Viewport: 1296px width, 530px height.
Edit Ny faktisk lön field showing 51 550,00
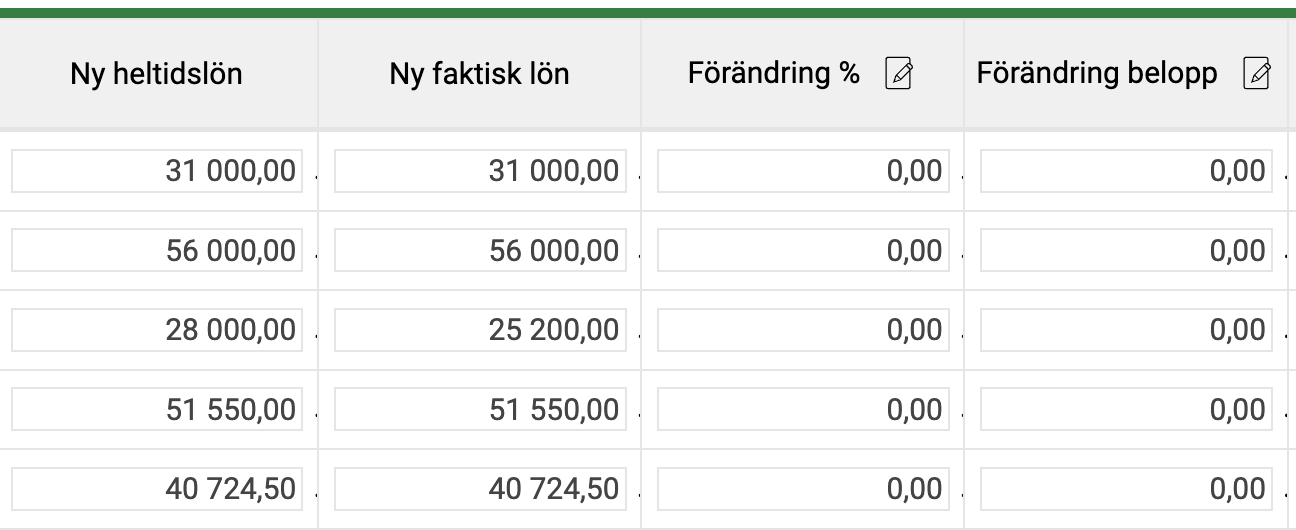tap(480, 409)
